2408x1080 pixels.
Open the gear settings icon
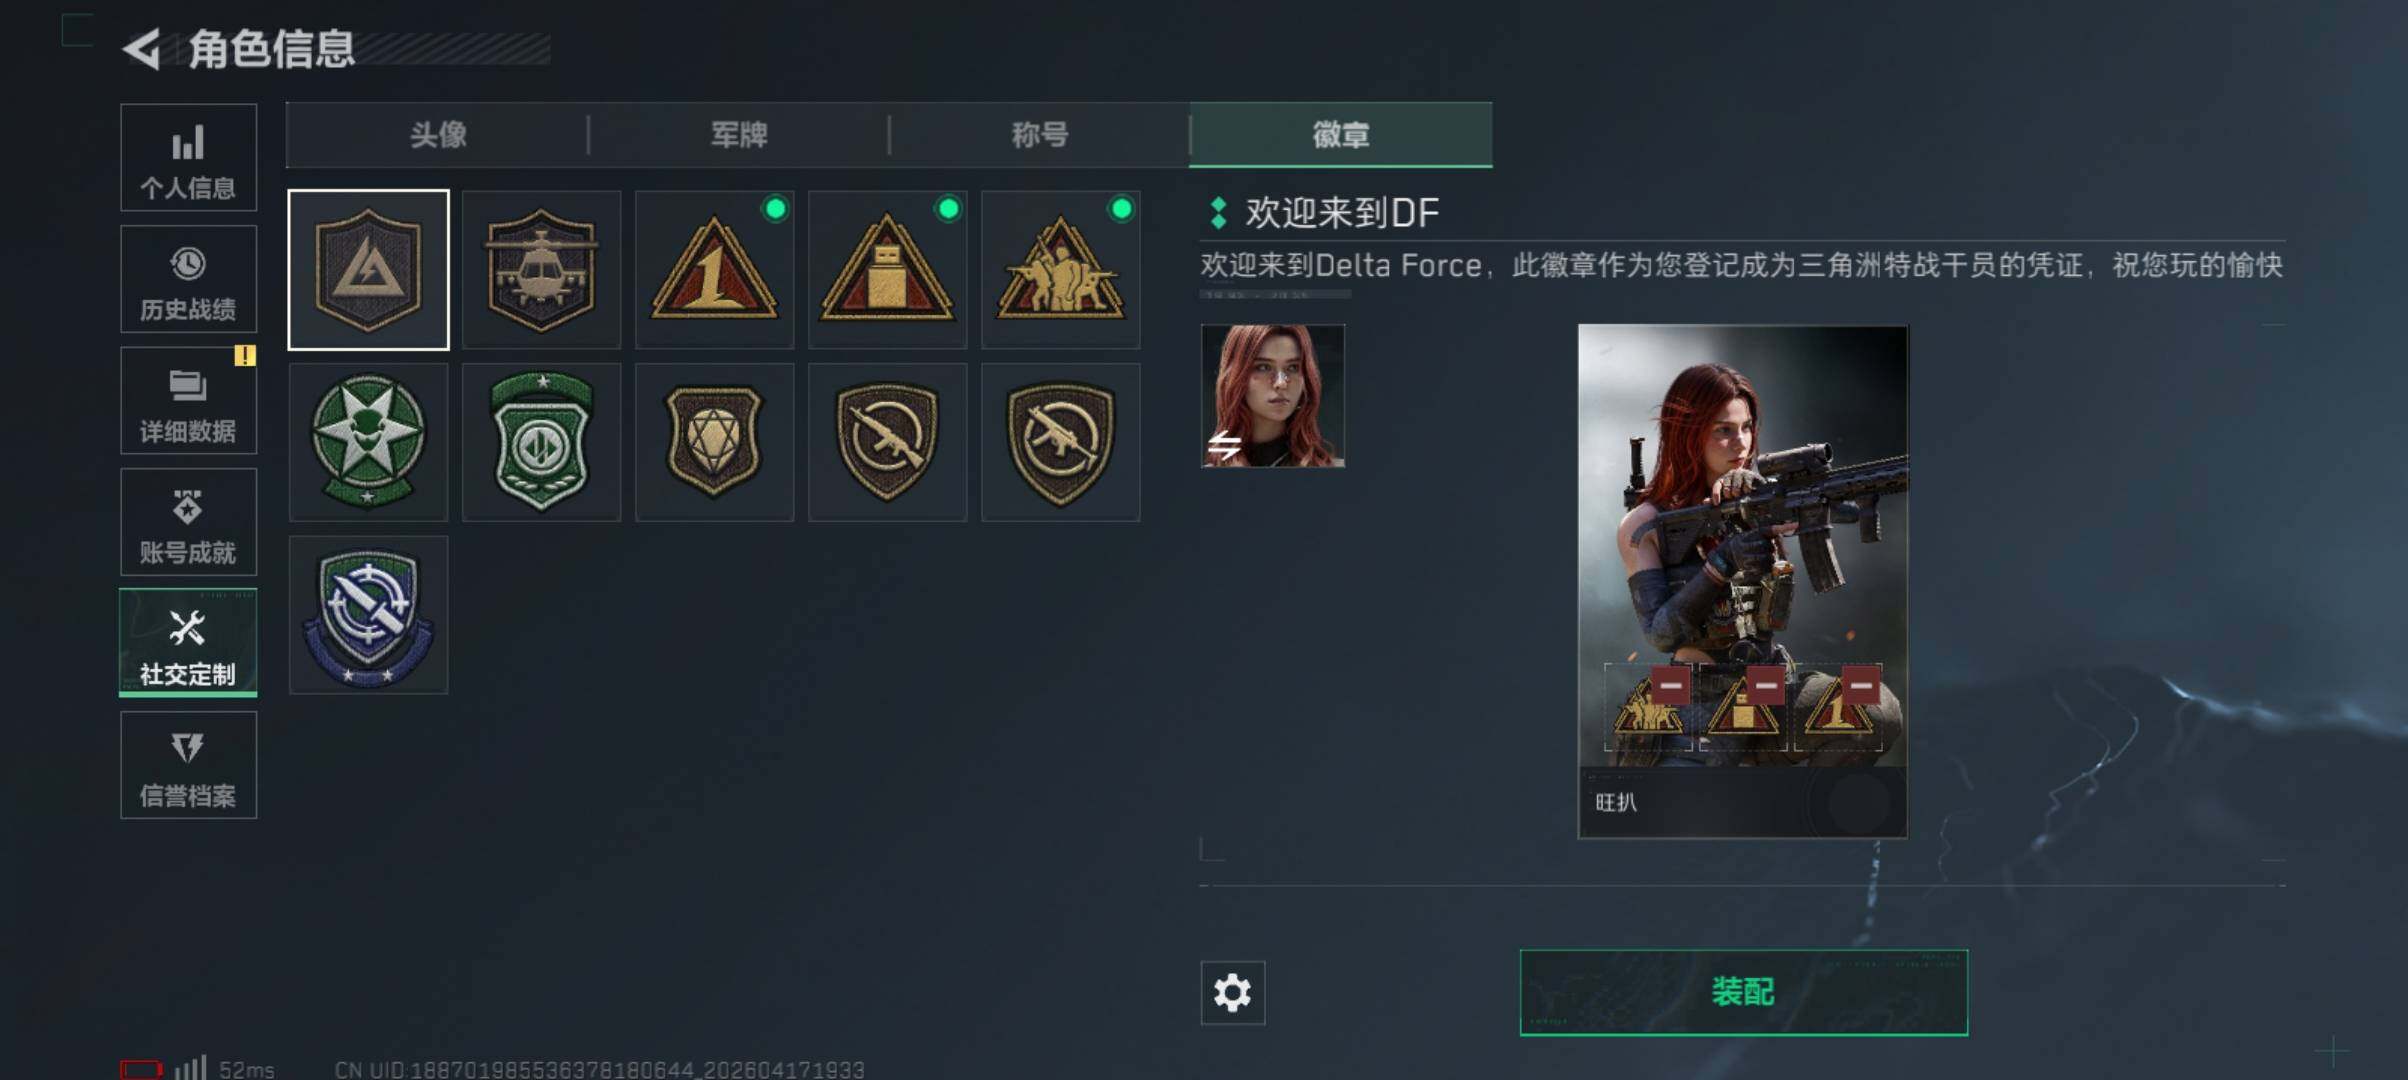click(x=1232, y=992)
